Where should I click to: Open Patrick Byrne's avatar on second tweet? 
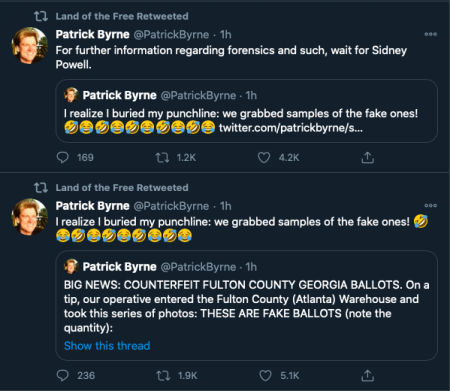[x=30, y=217]
